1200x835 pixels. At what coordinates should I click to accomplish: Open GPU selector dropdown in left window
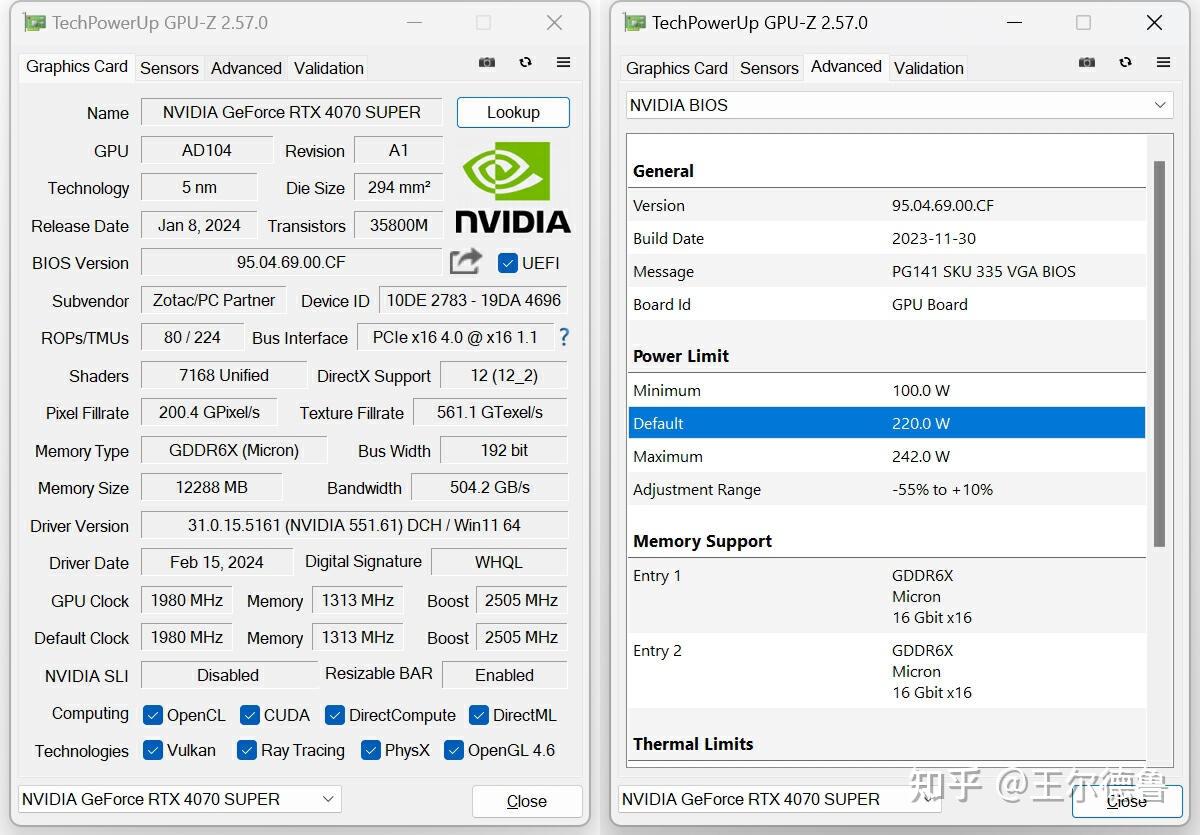coord(180,799)
